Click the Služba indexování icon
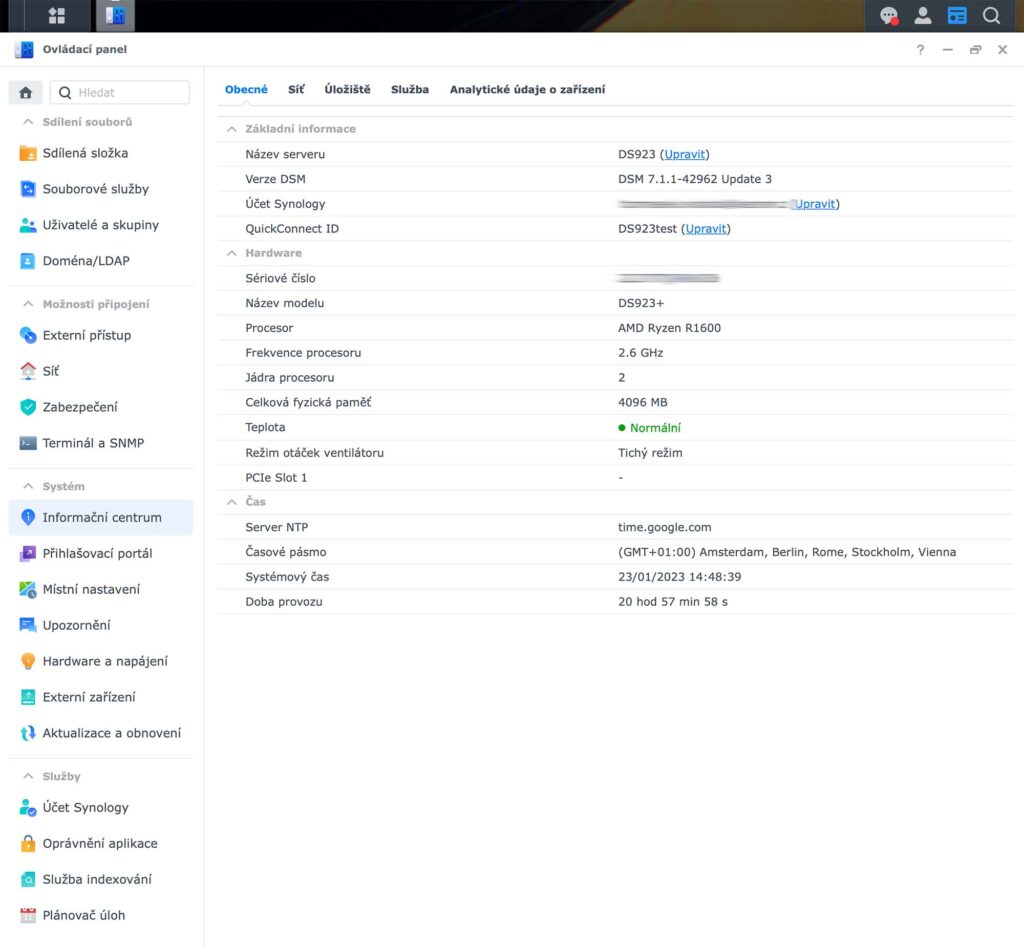The image size is (1024, 947). 27,880
